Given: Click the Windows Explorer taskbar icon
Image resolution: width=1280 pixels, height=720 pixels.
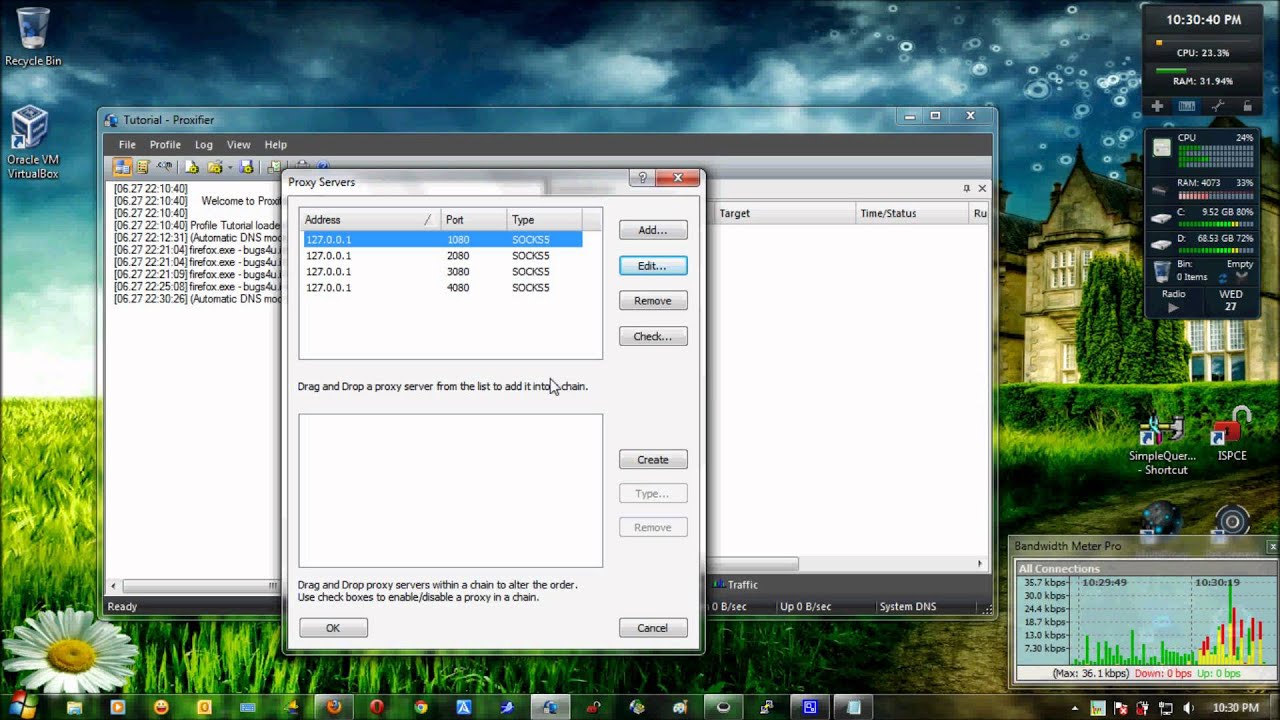Looking at the screenshot, I should point(74,707).
